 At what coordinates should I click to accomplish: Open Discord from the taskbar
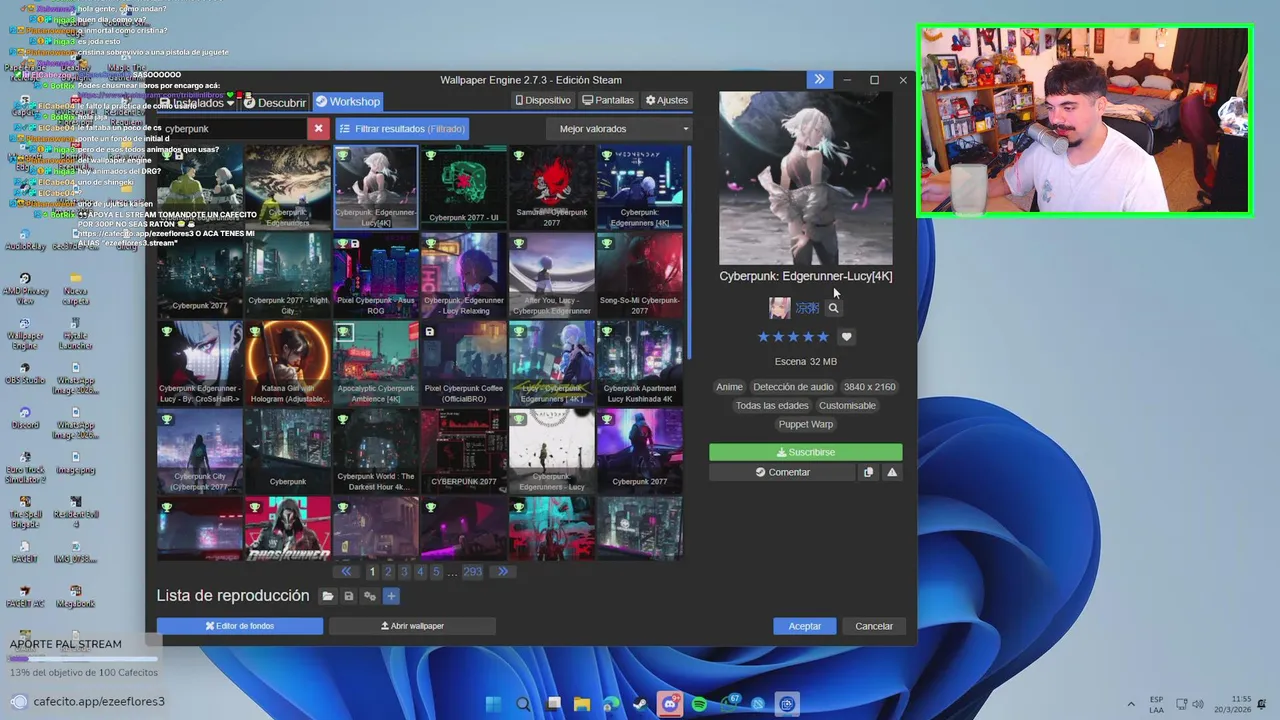point(670,704)
